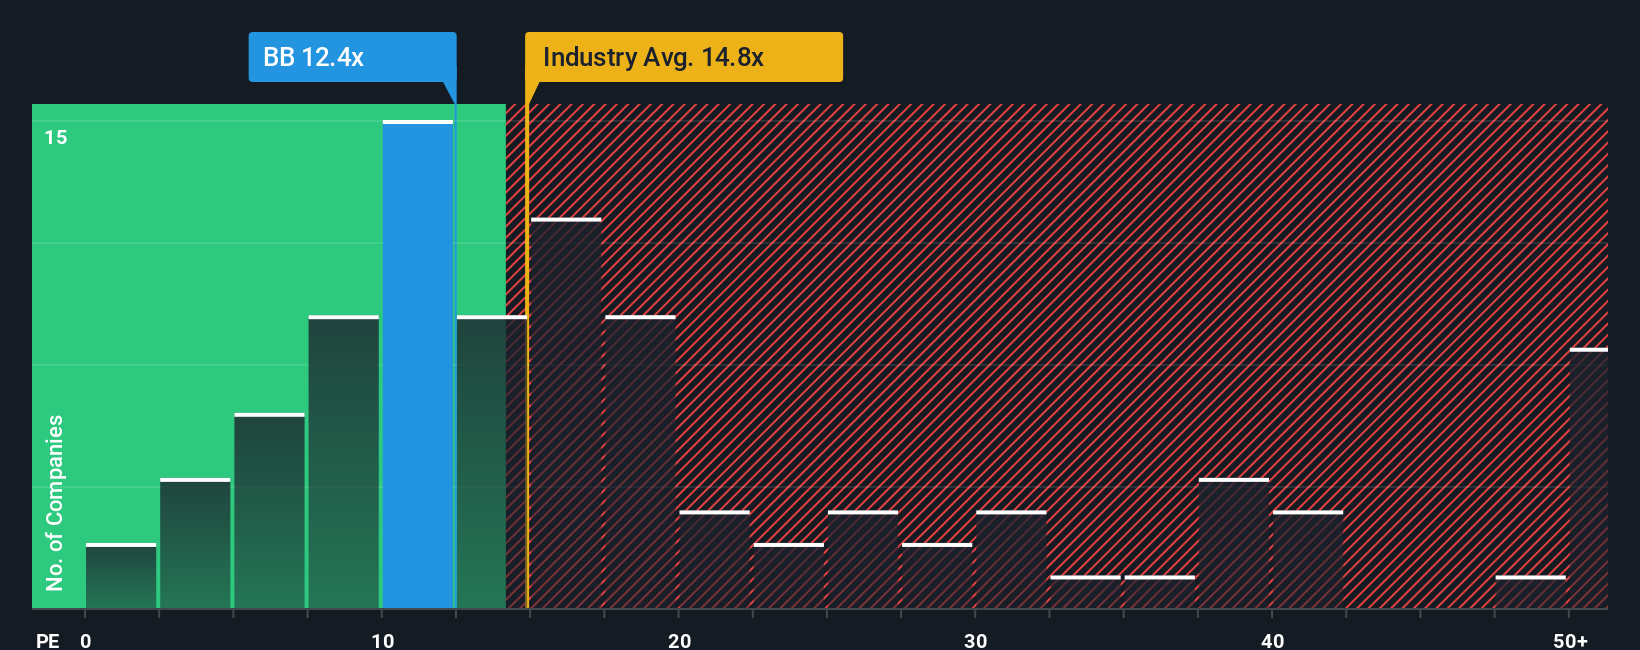Viewport: 1640px width, 650px height.
Task: Click the PE axis label 40
Action: coord(1272,640)
